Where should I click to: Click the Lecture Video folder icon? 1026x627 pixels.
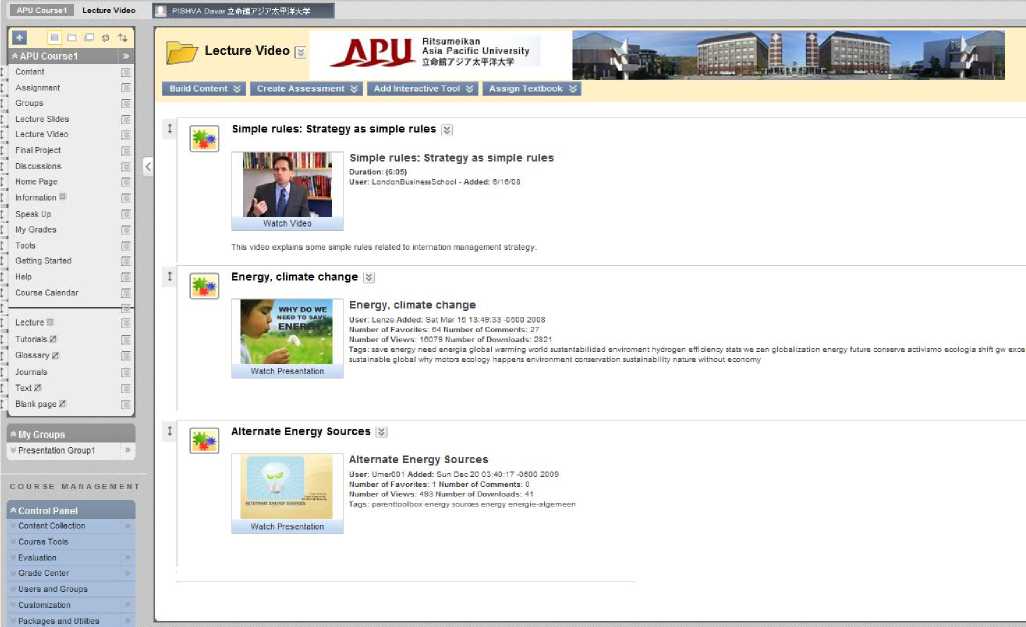pos(181,52)
